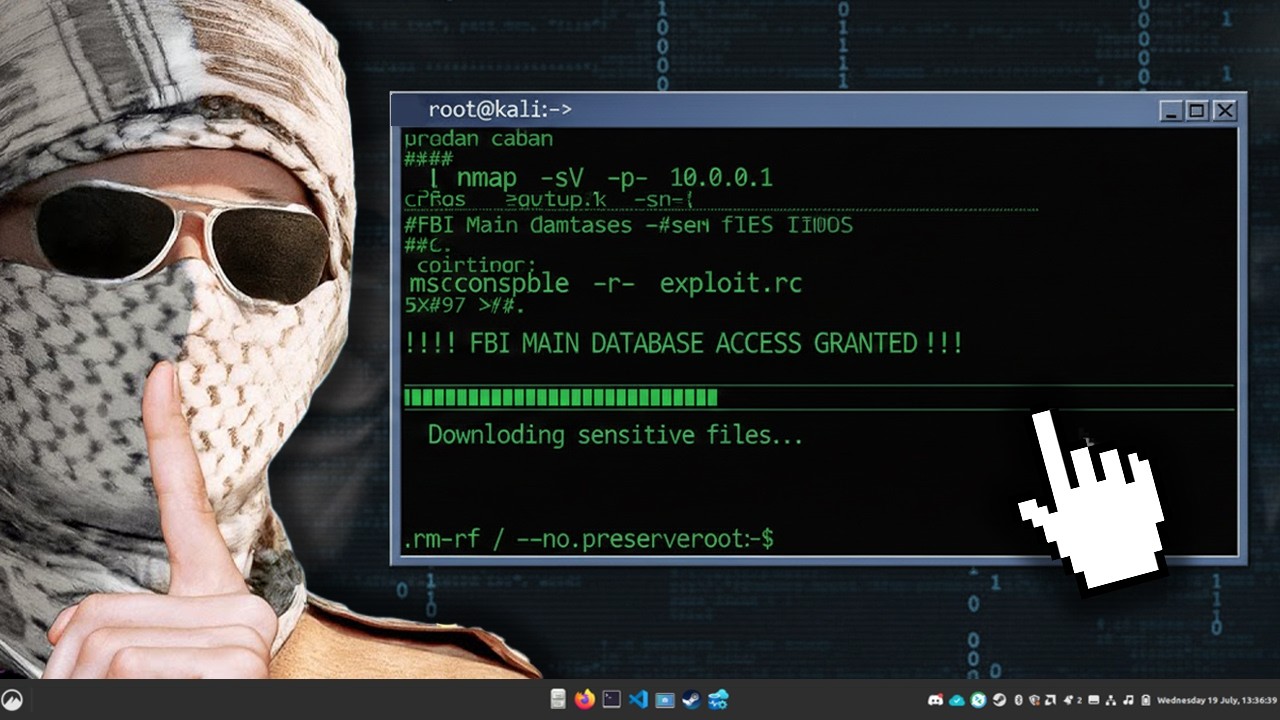
Task: Maximize the root@kali terminal window
Action: (1197, 110)
